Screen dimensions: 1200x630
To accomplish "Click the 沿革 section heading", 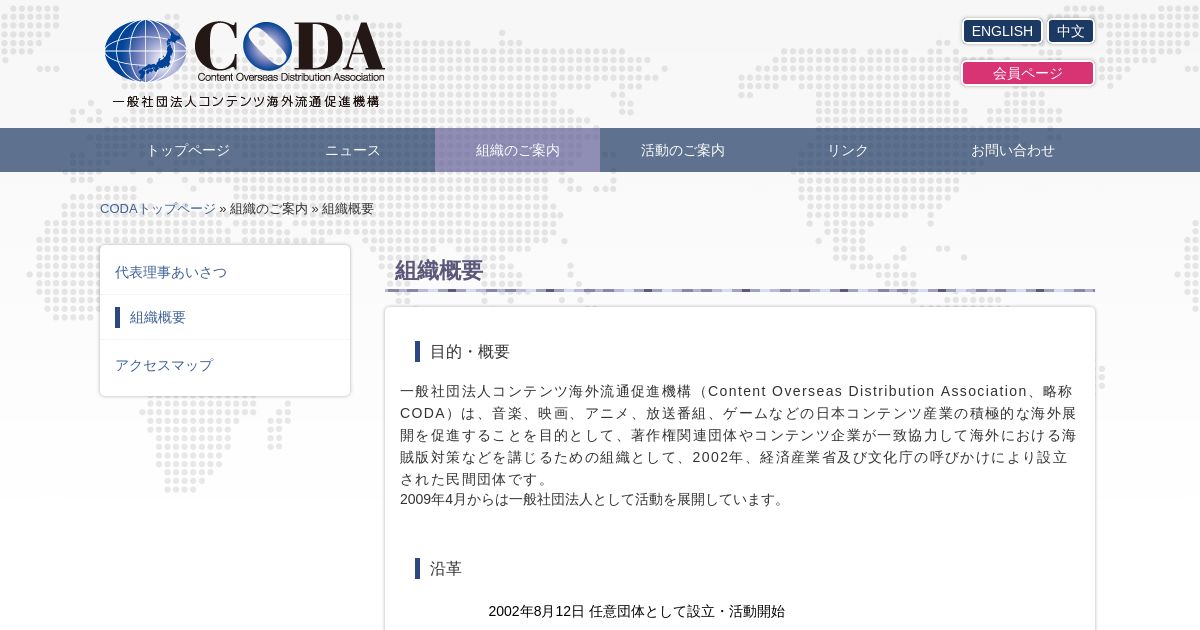I will click(446, 569).
